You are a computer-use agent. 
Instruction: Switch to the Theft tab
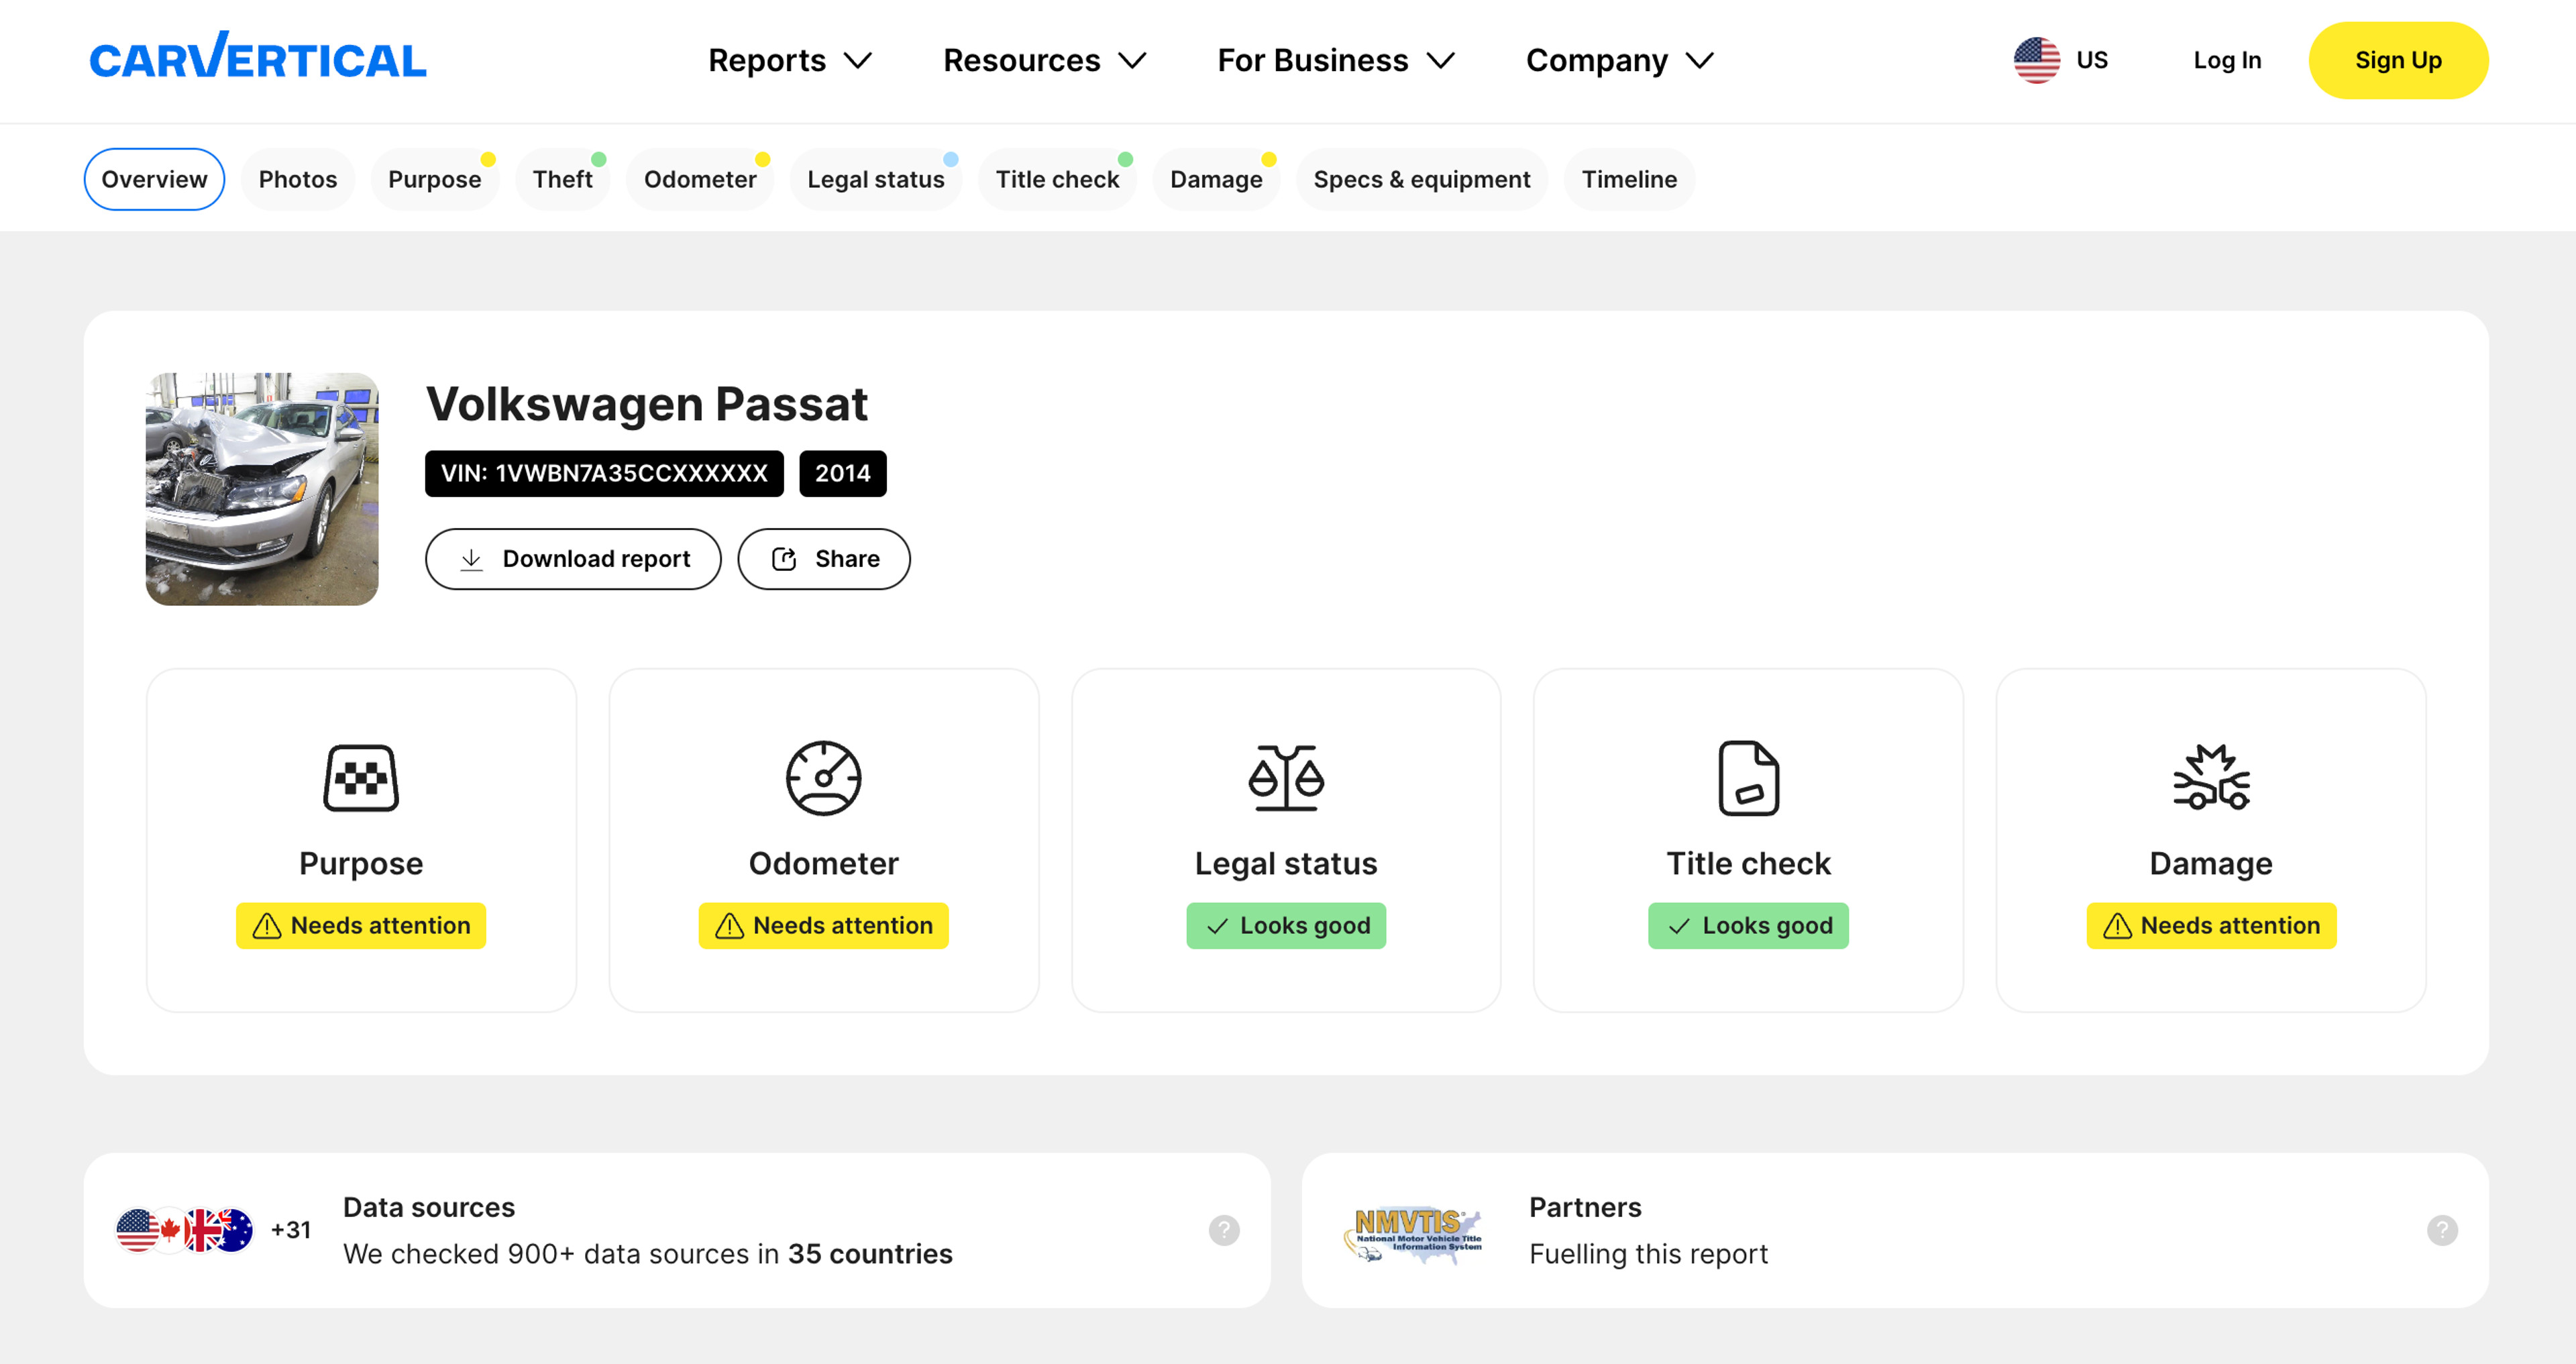click(x=562, y=179)
